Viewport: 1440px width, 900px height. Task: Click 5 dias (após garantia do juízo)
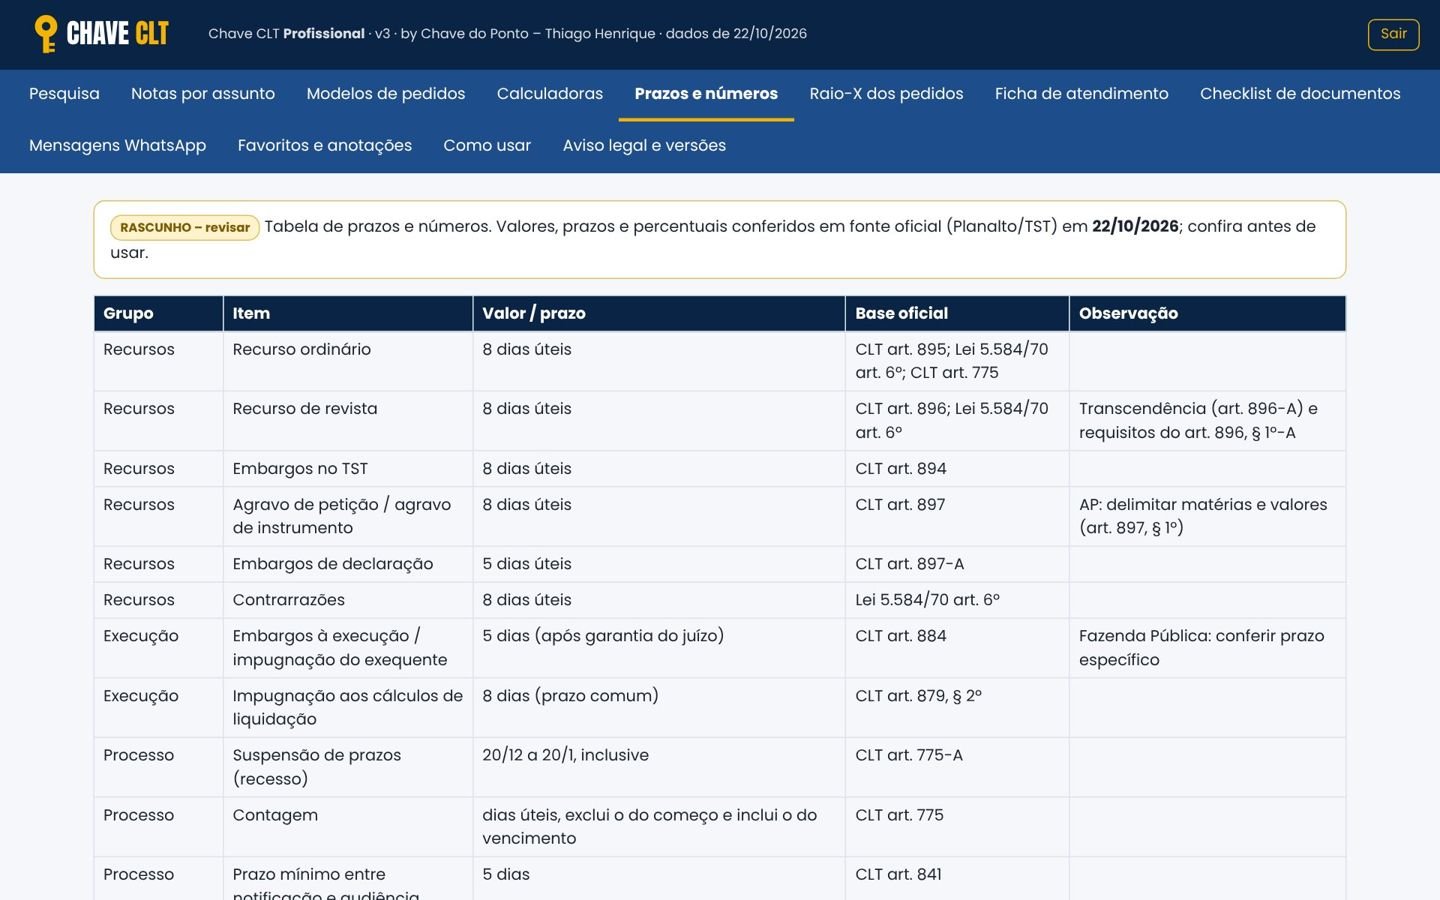[x=658, y=648]
